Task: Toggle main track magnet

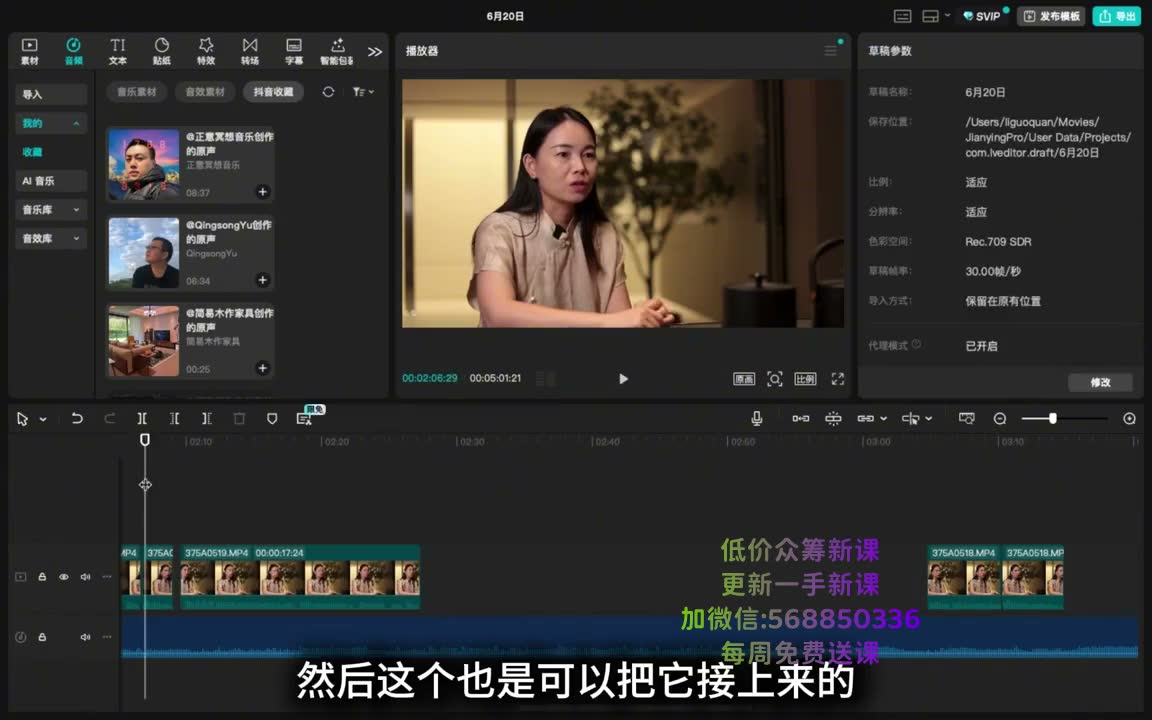Action: (x=801, y=418)
